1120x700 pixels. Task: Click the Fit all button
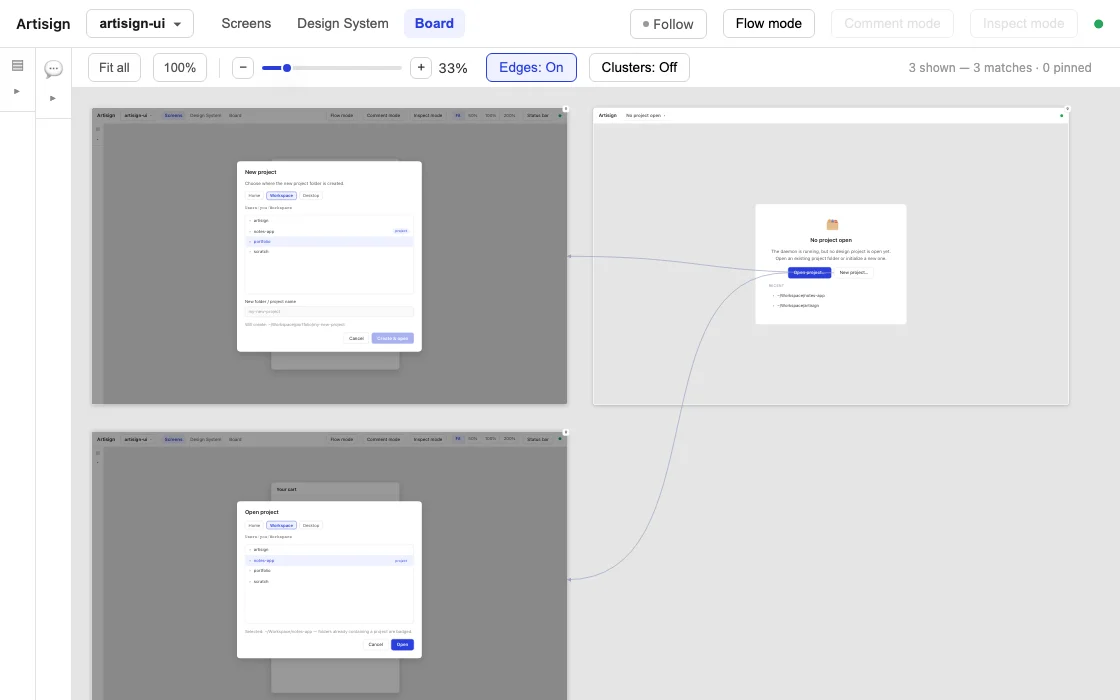114,67
